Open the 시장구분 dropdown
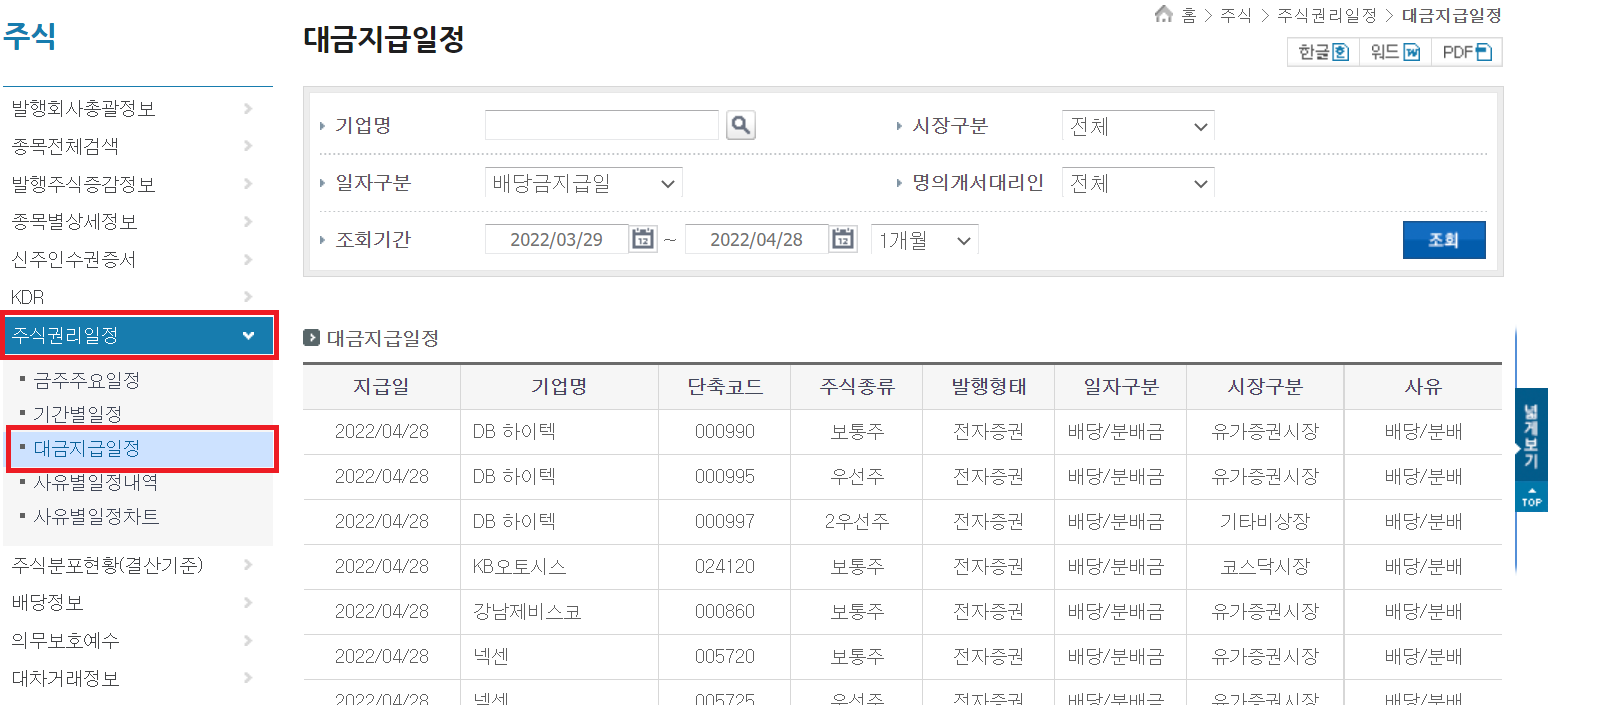The image size is (1604, 705). (x=1138, y=126)
